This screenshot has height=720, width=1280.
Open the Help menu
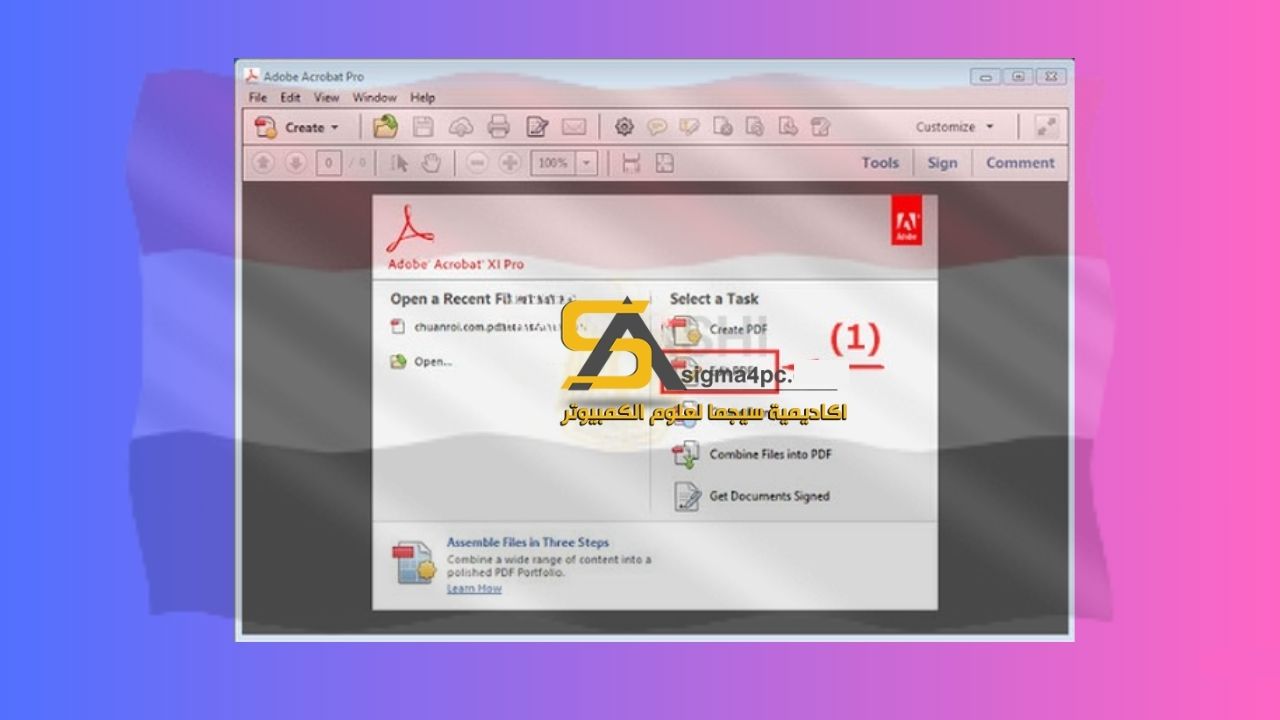point(423,98)
